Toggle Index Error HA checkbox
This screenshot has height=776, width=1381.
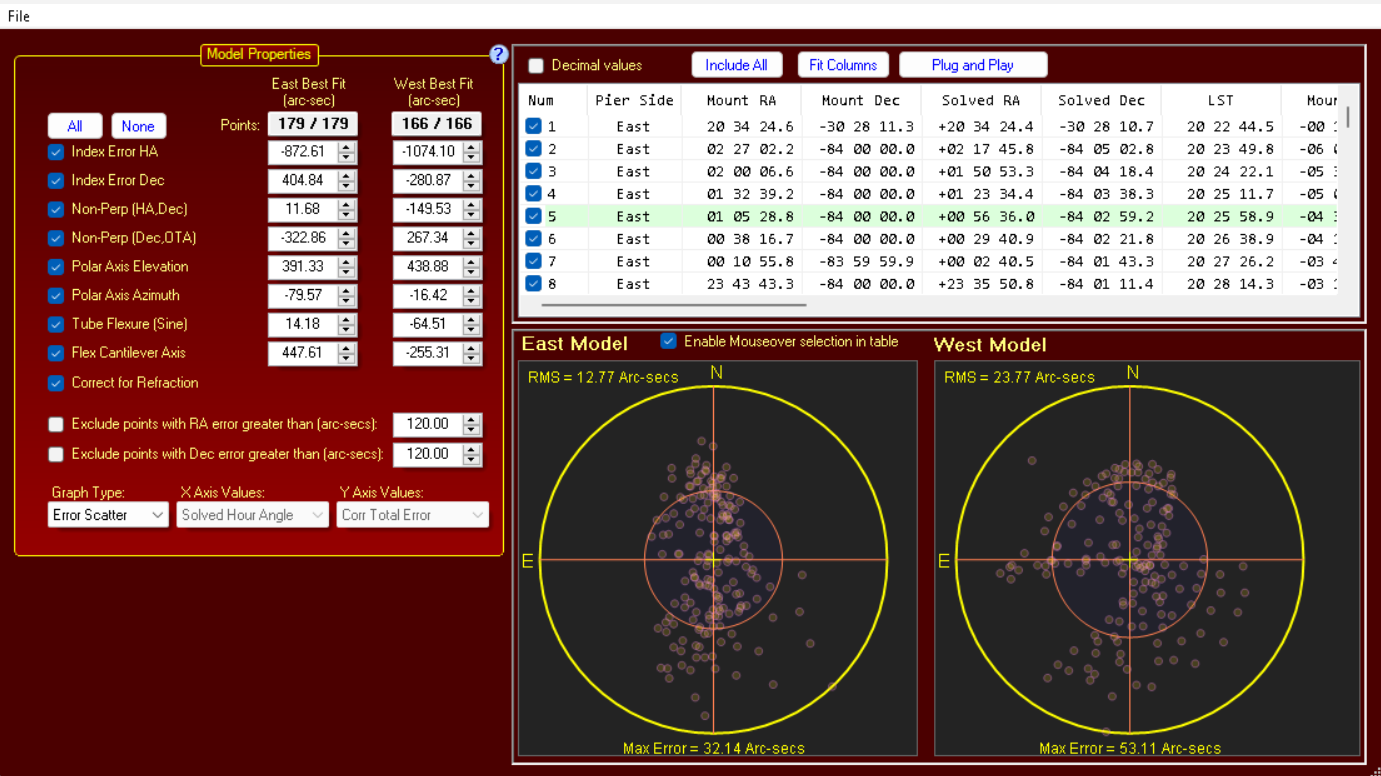[x=56, y=152]
